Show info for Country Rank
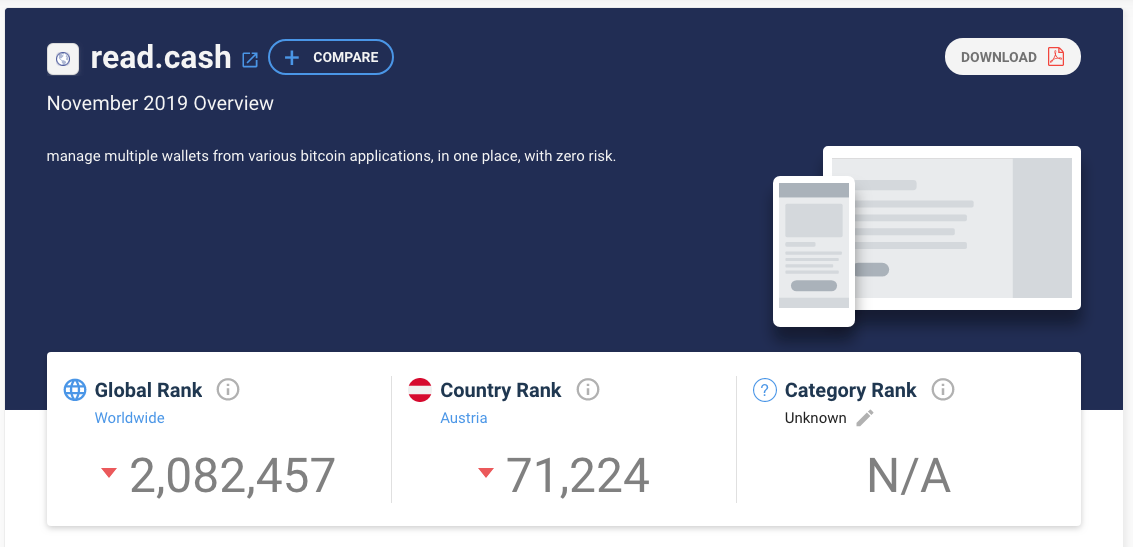Screen dimensions: 1133x547 pos(588,389)
